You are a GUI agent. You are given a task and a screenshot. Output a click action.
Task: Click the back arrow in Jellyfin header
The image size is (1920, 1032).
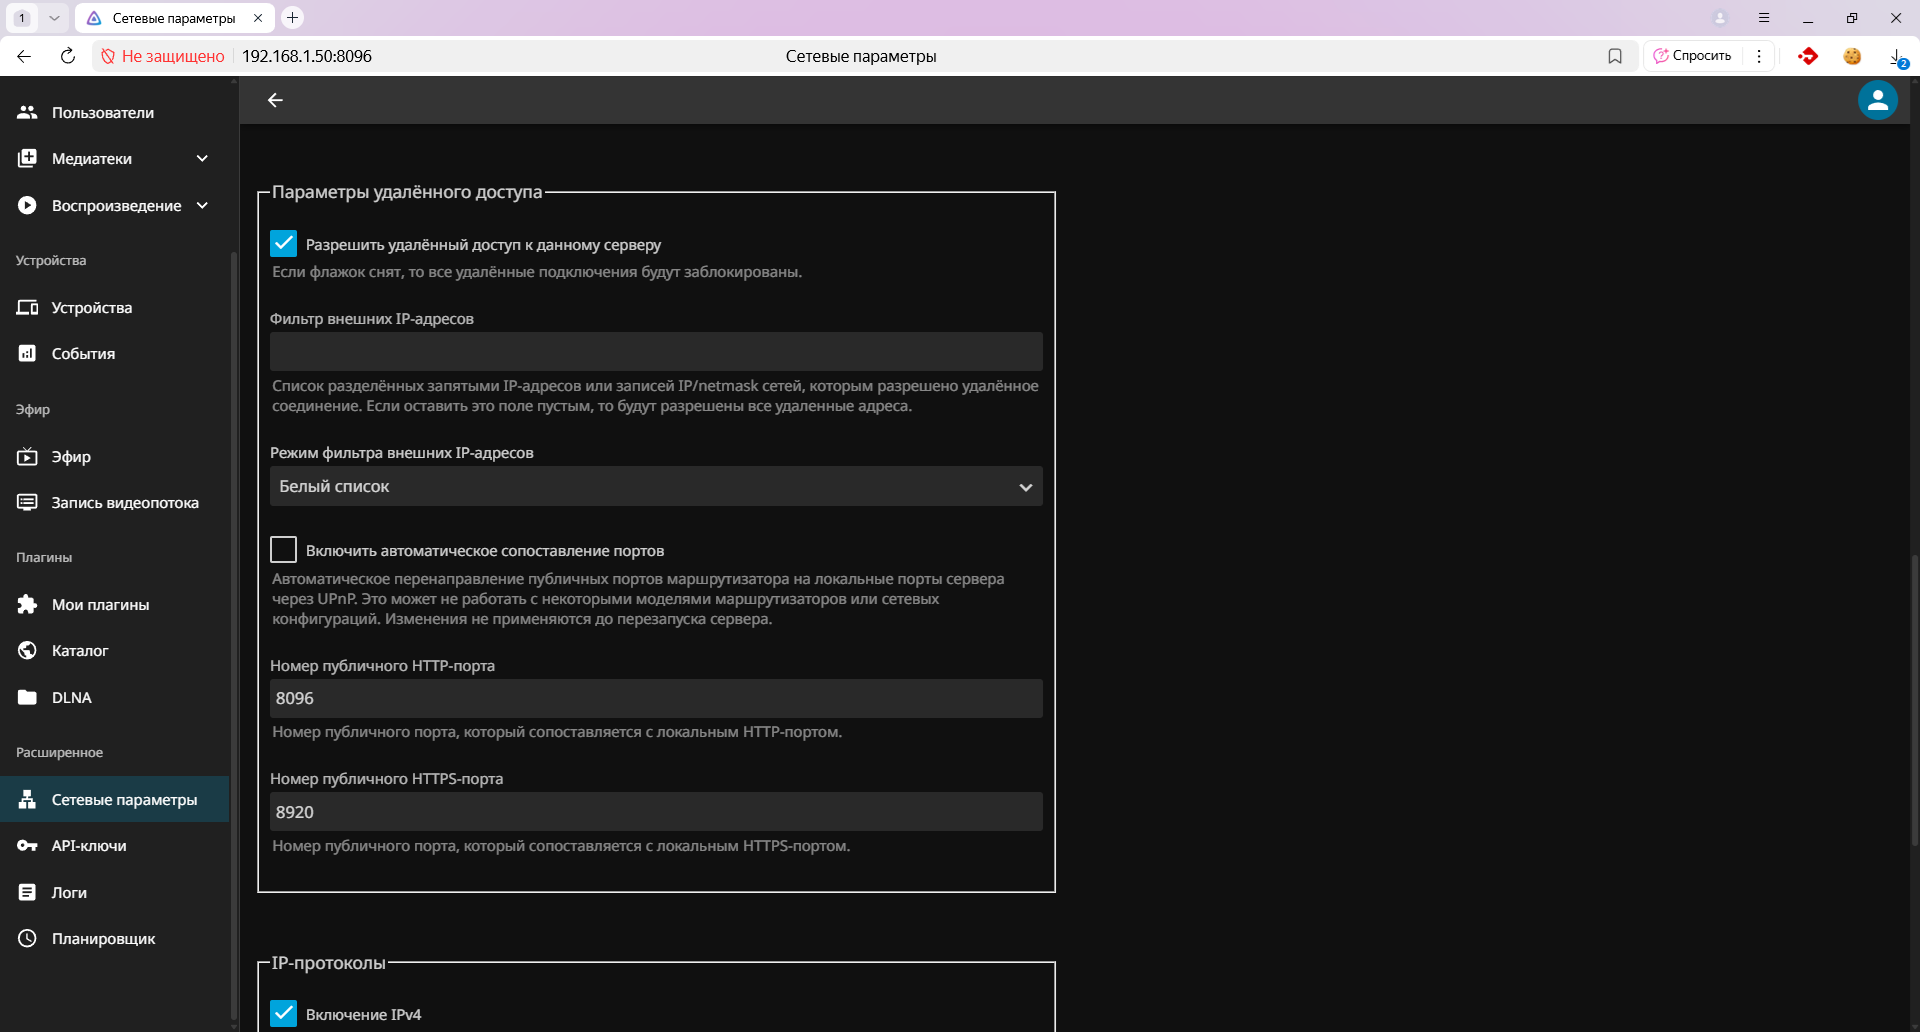pyautogui.click(x=275, y=100)
